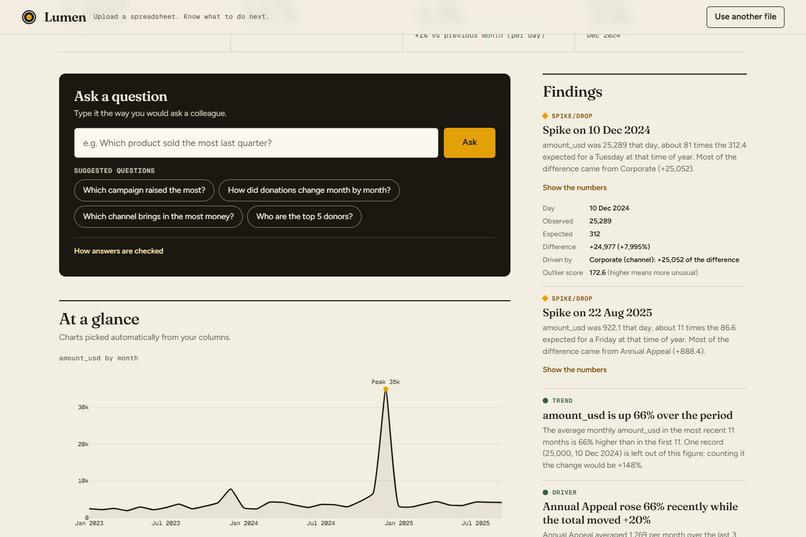Focus the Ask a question input field
Image resolution: width=806 pixels, height=537 pixels.
point(256,143)
